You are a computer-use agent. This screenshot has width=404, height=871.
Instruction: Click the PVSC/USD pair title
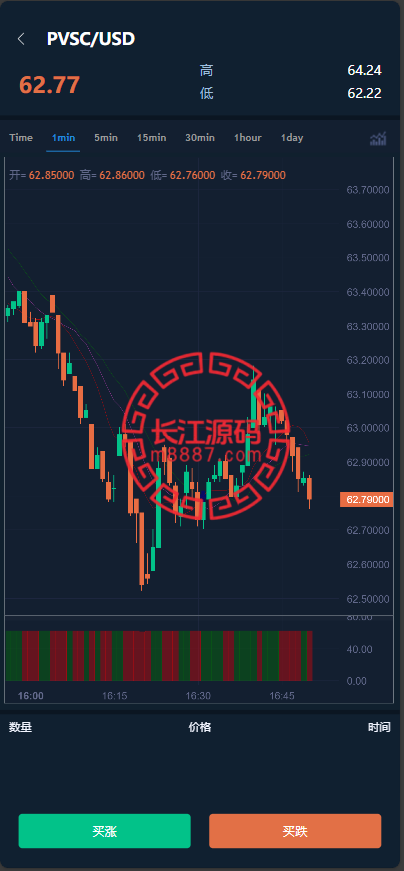[91, 39]
